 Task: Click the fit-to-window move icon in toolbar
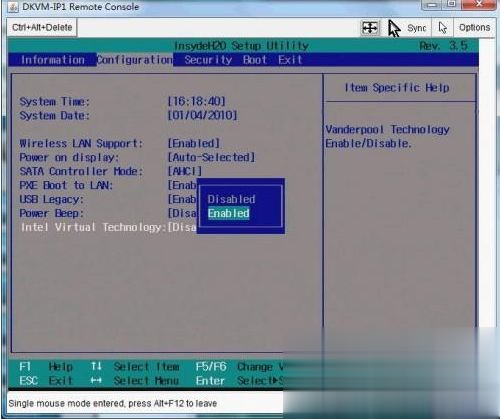370,28
